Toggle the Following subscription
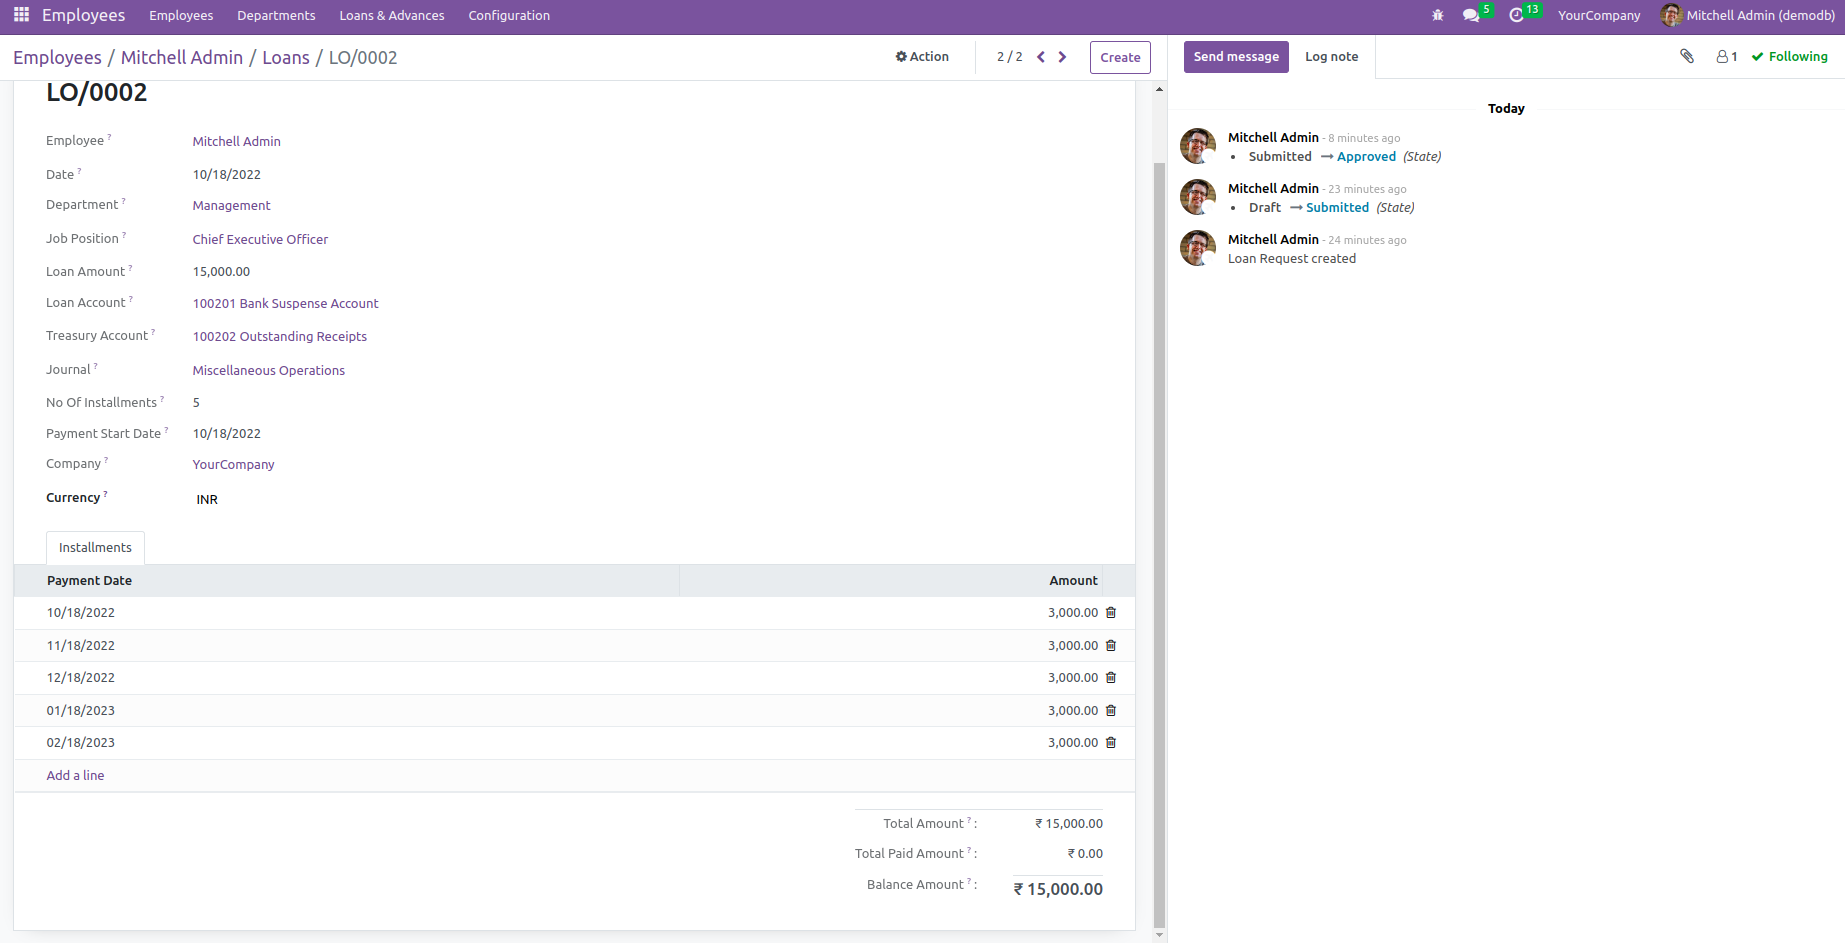The height and width of the screenshot is (943, 1845). 1789,57
